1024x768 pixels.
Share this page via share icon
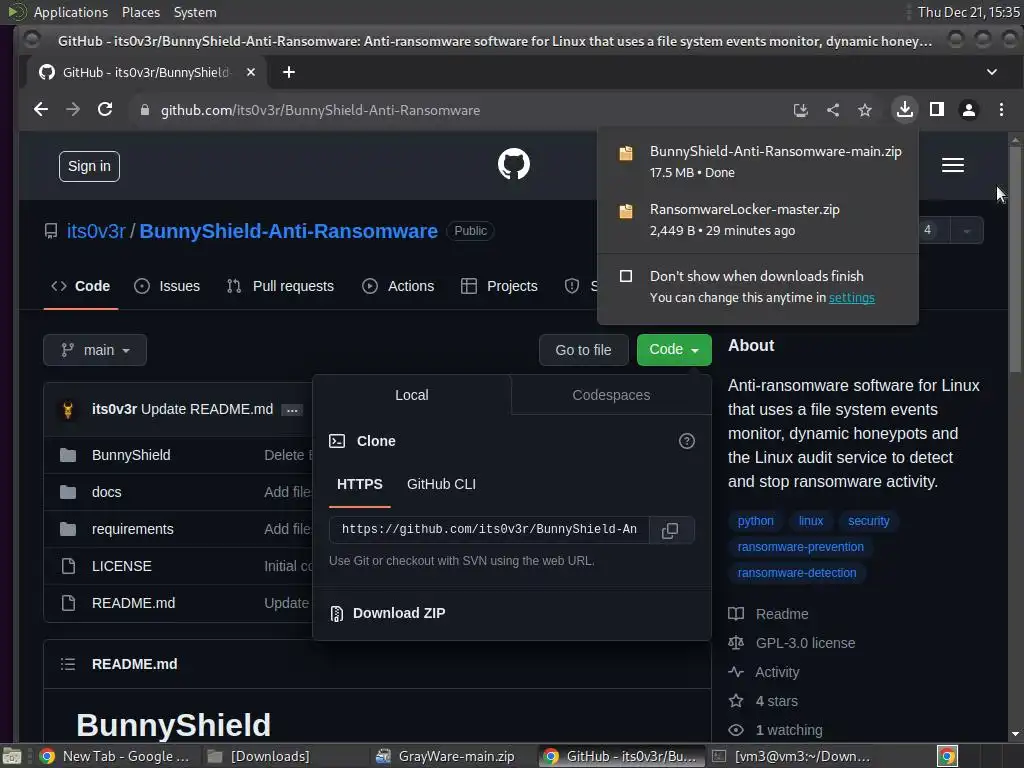pos(833,110)
